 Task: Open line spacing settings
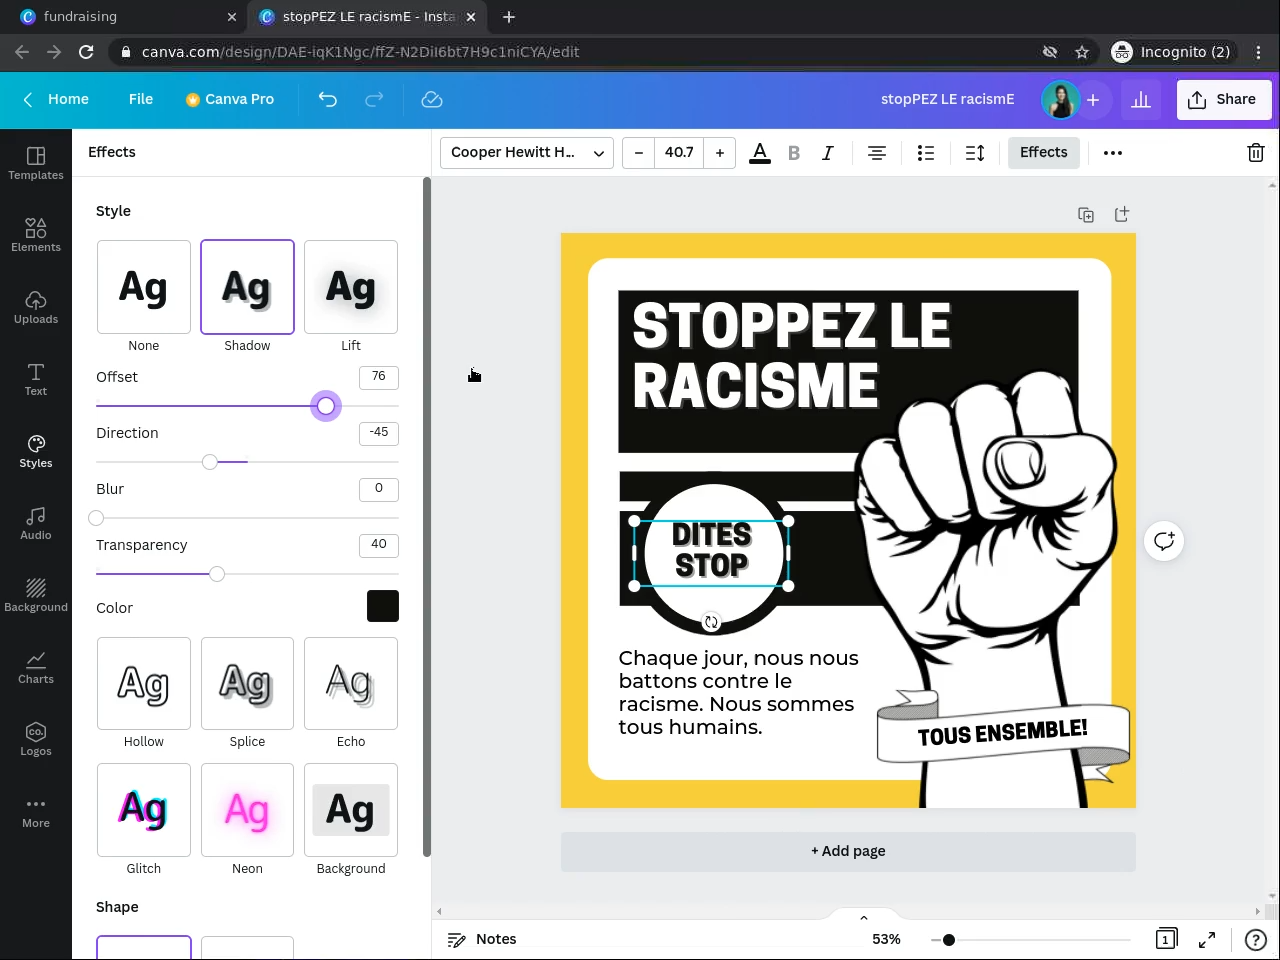[x=975, y=153]
